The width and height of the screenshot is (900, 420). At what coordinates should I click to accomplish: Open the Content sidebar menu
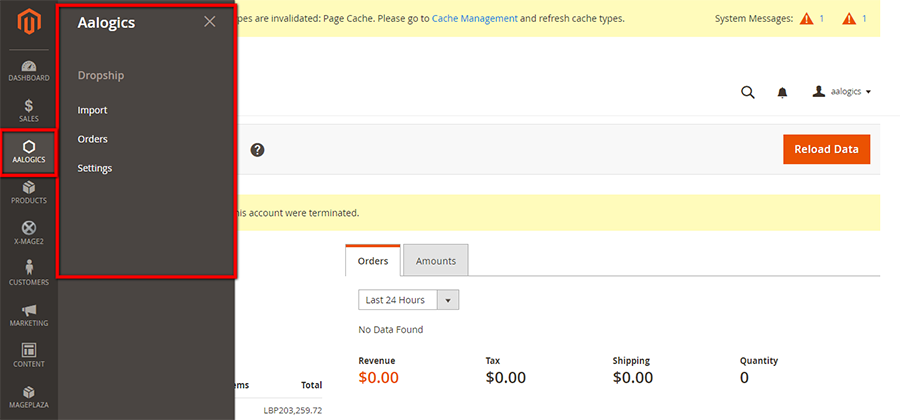pyautogui.click(x=29, y=356)
